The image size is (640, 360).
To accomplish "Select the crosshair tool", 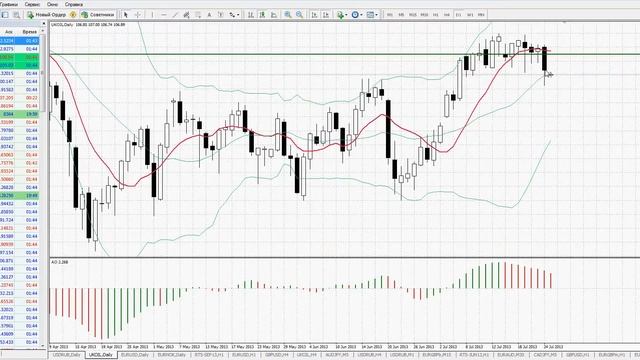I will (138, 15).
